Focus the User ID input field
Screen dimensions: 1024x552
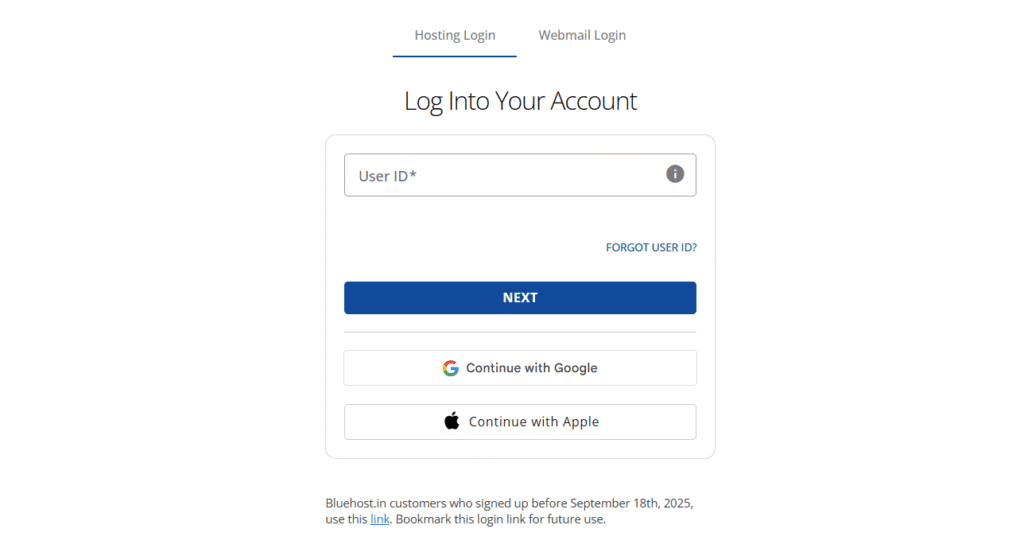pos(520,175)
